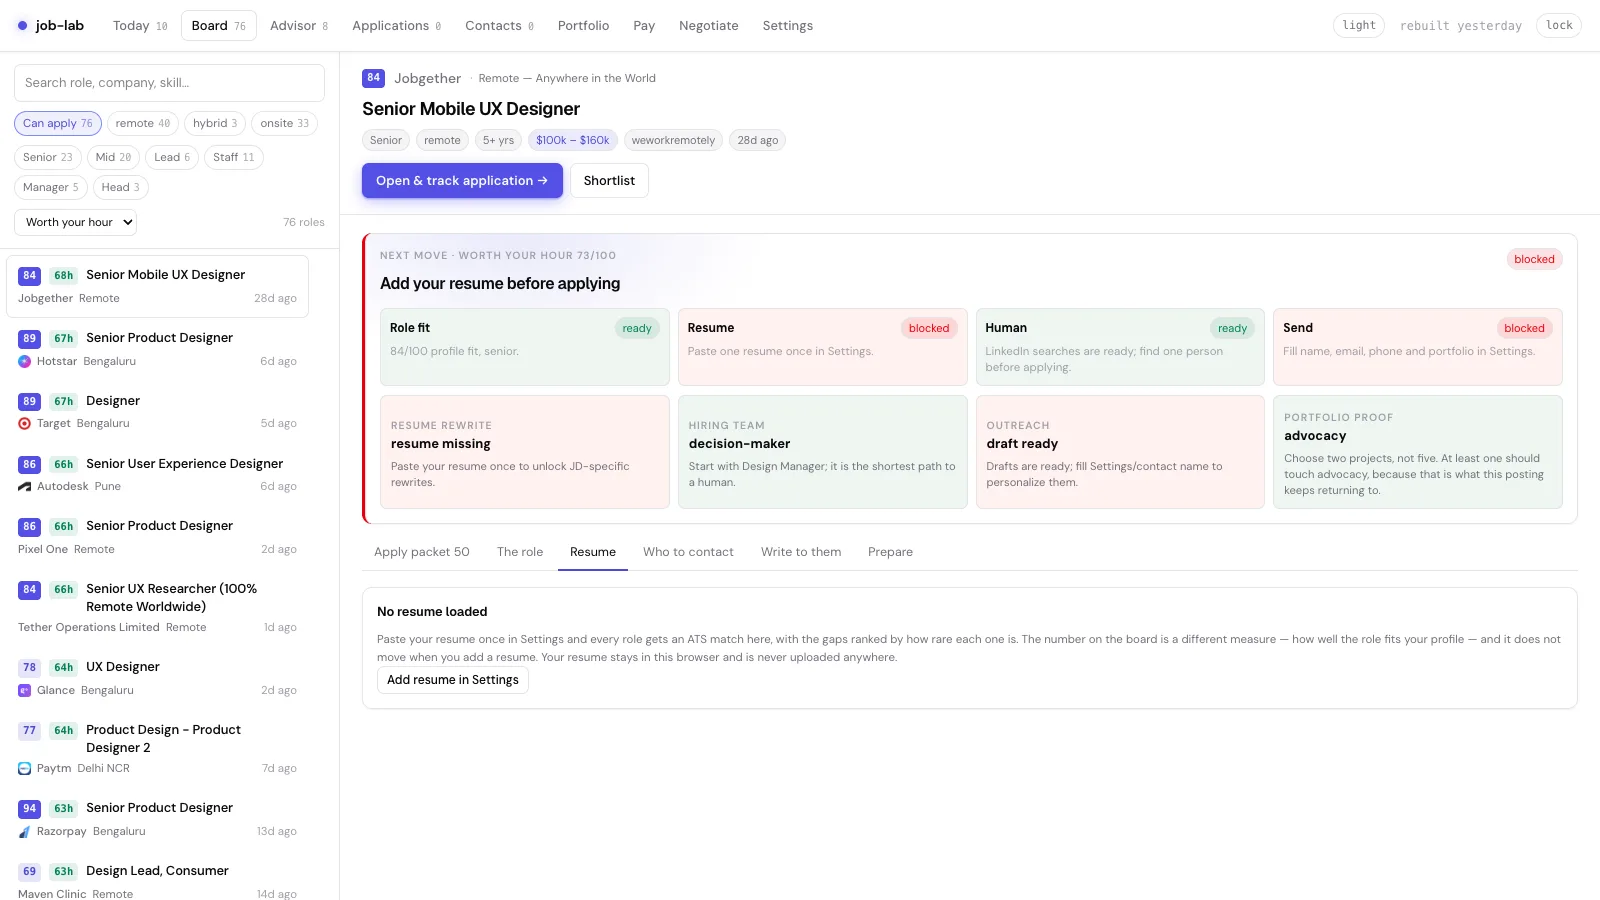This screenshot has width=1600, height=900.
Task: Select the Resume detail tab
Action: click(x=593, y=553)
